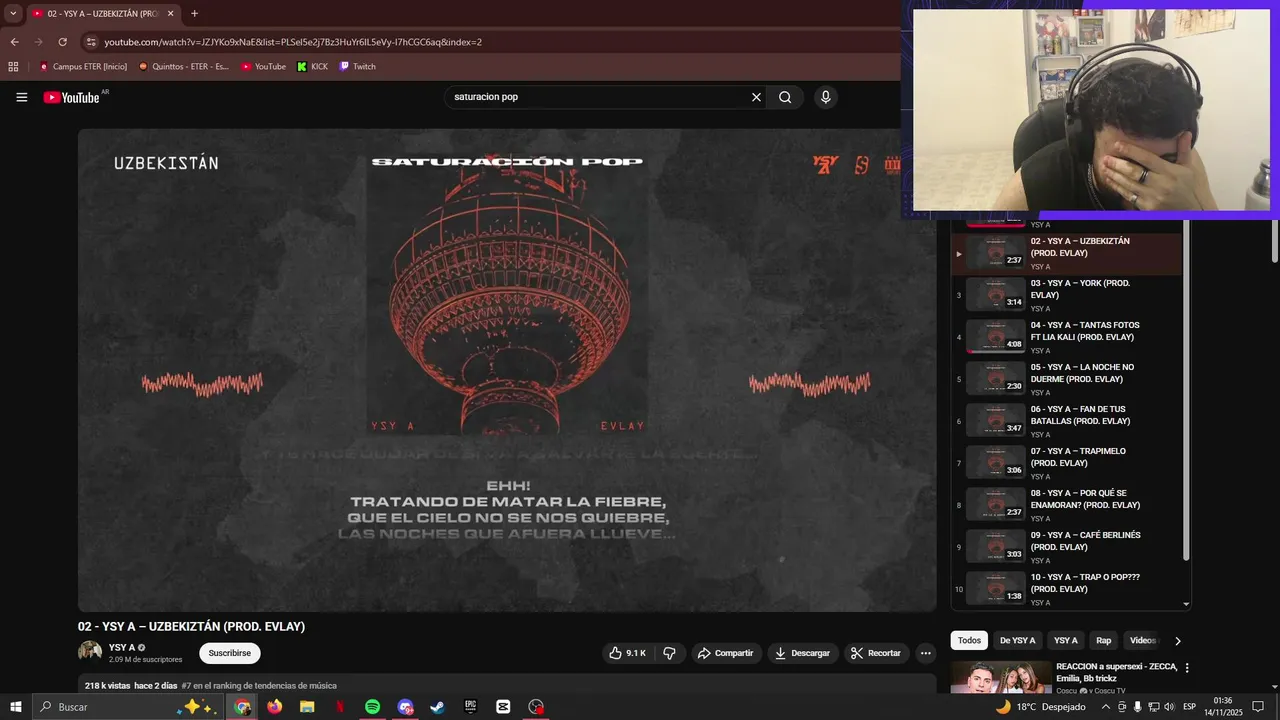Image resolution: width=1280 pixels, height=720 pixels.
Task: Open the Windows Start menu
Action: (16, 707)
